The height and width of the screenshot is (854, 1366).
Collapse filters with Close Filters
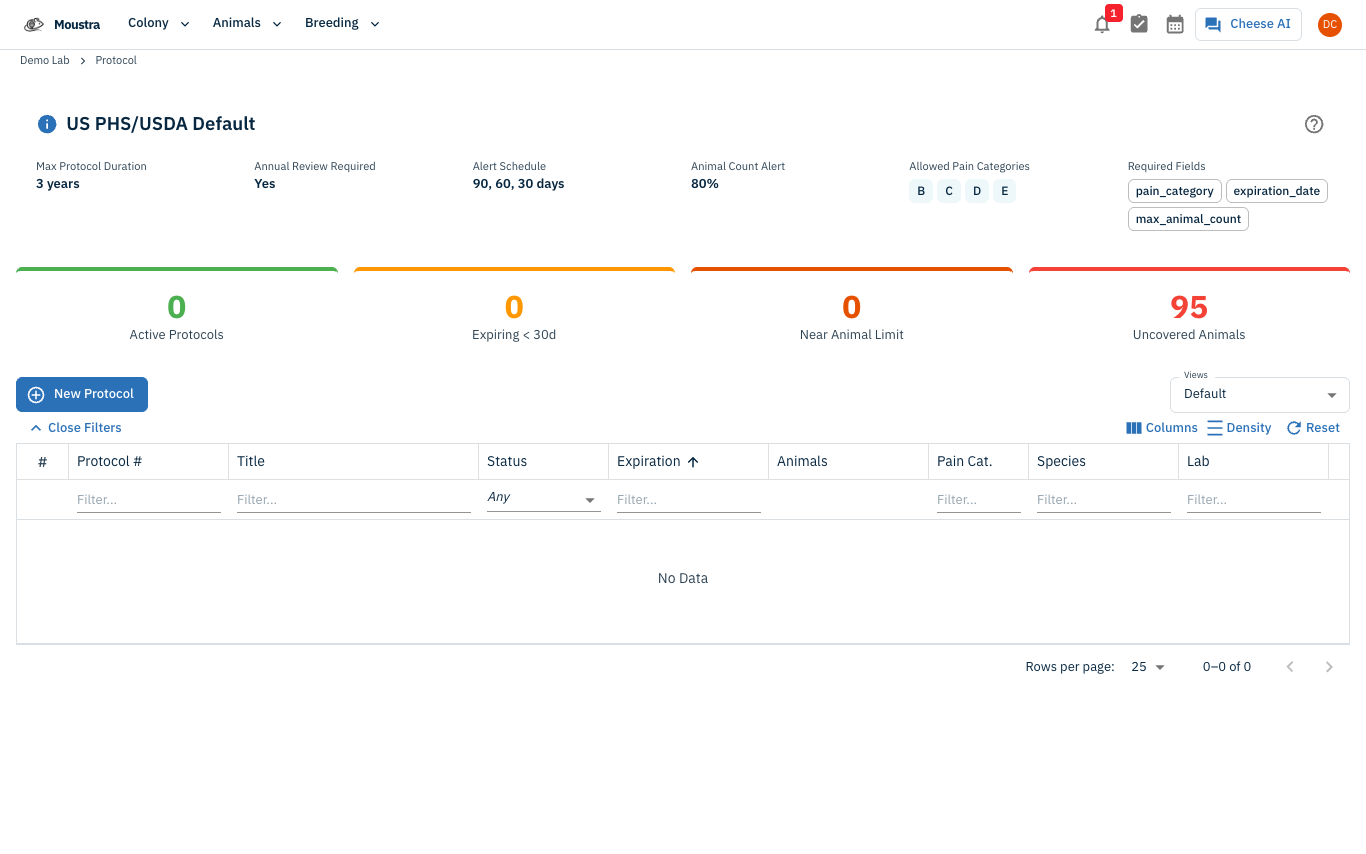coord(76,428)
